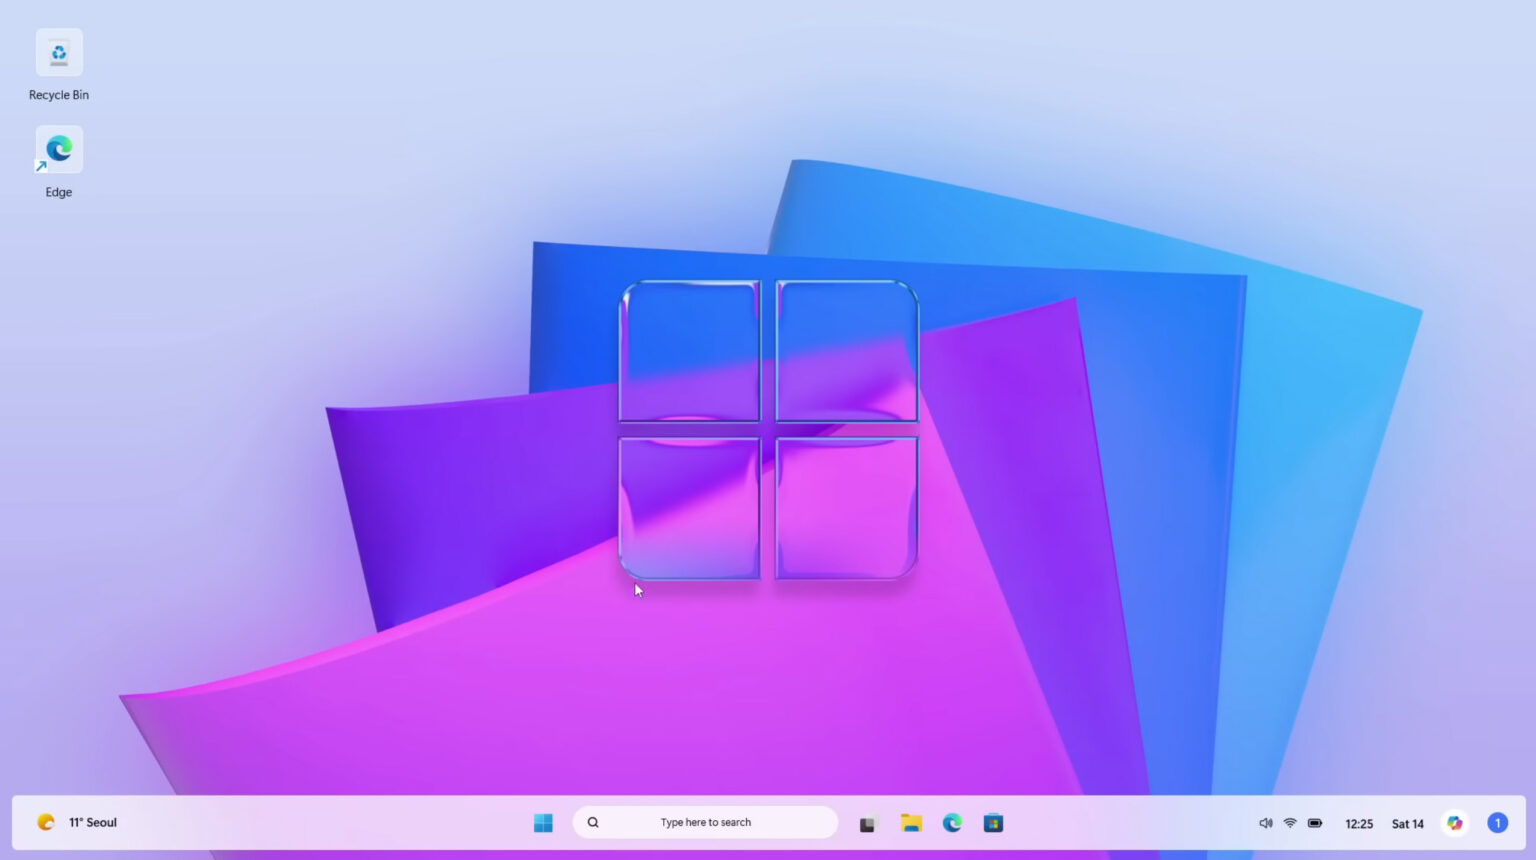
Task: Click the 12:25 clock
Action: (1359, 823)
